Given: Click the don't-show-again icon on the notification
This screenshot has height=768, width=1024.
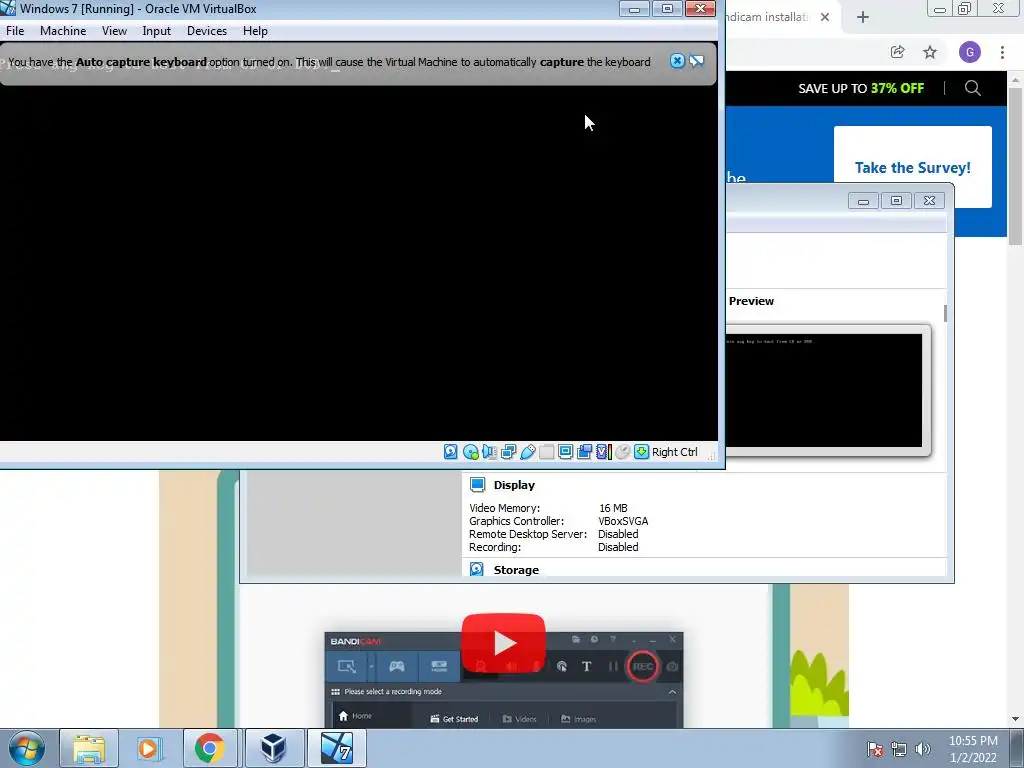Looking at the screenshot, I should click(x=697, y=61).
